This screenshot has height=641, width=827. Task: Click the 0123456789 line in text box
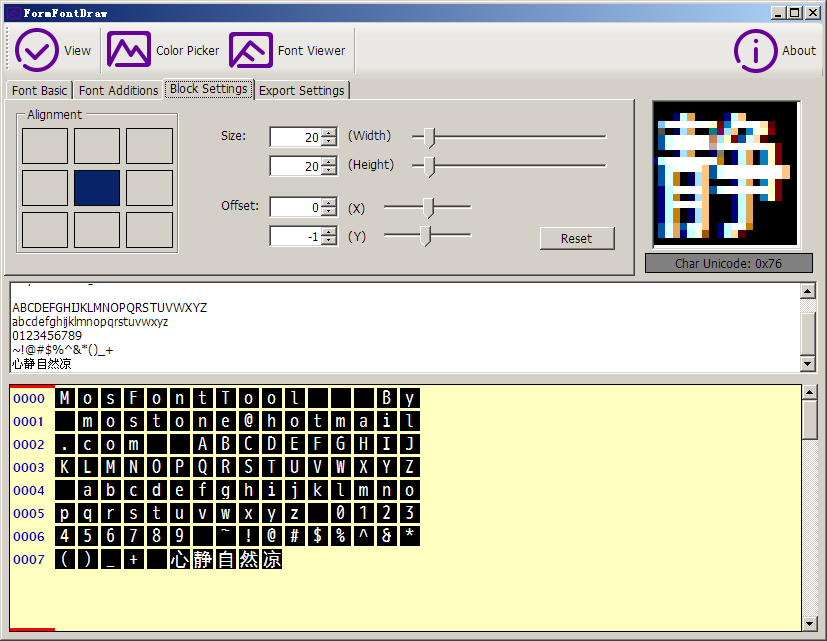[47, 336]
